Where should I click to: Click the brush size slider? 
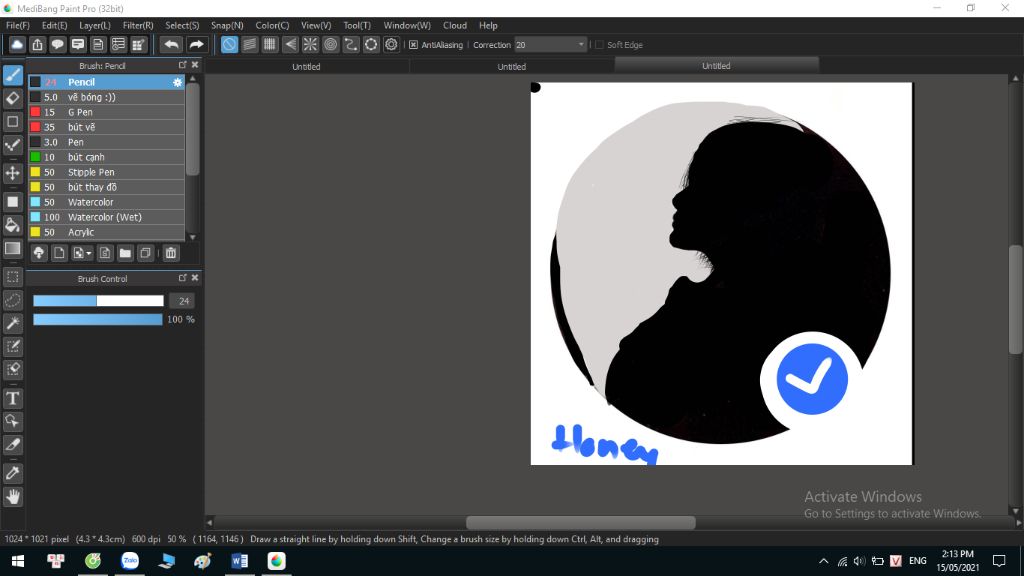98,300
